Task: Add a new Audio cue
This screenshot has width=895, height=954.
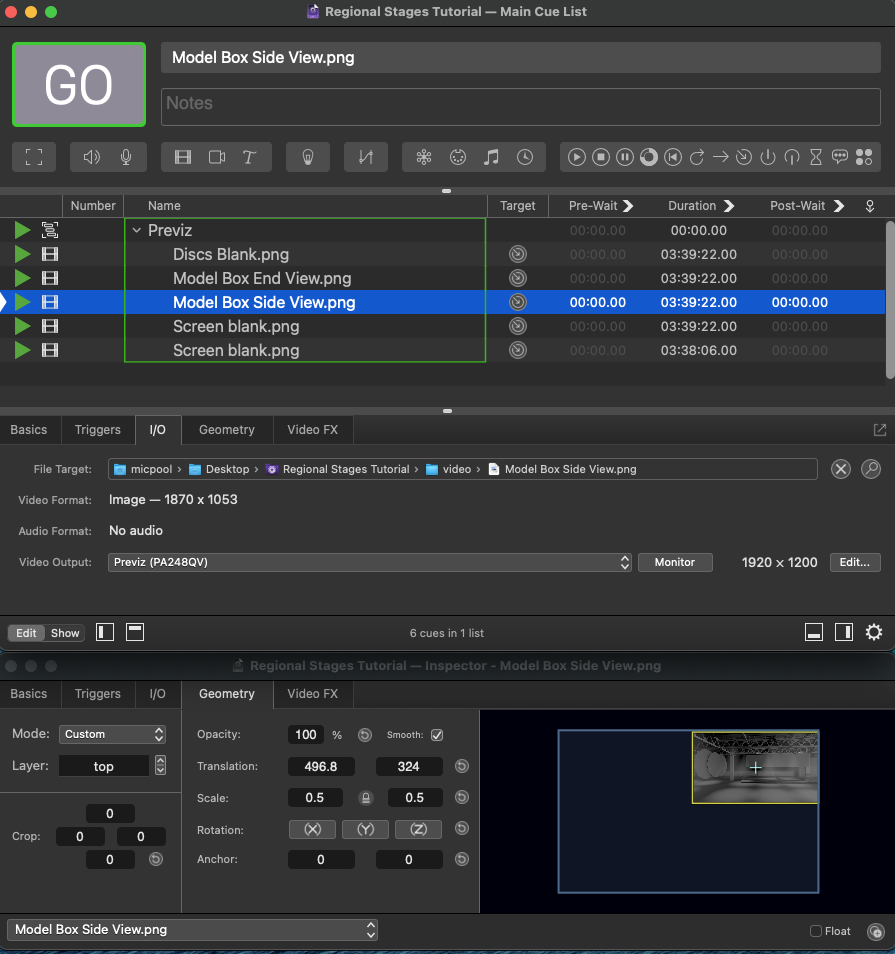Action: (92, 157)
